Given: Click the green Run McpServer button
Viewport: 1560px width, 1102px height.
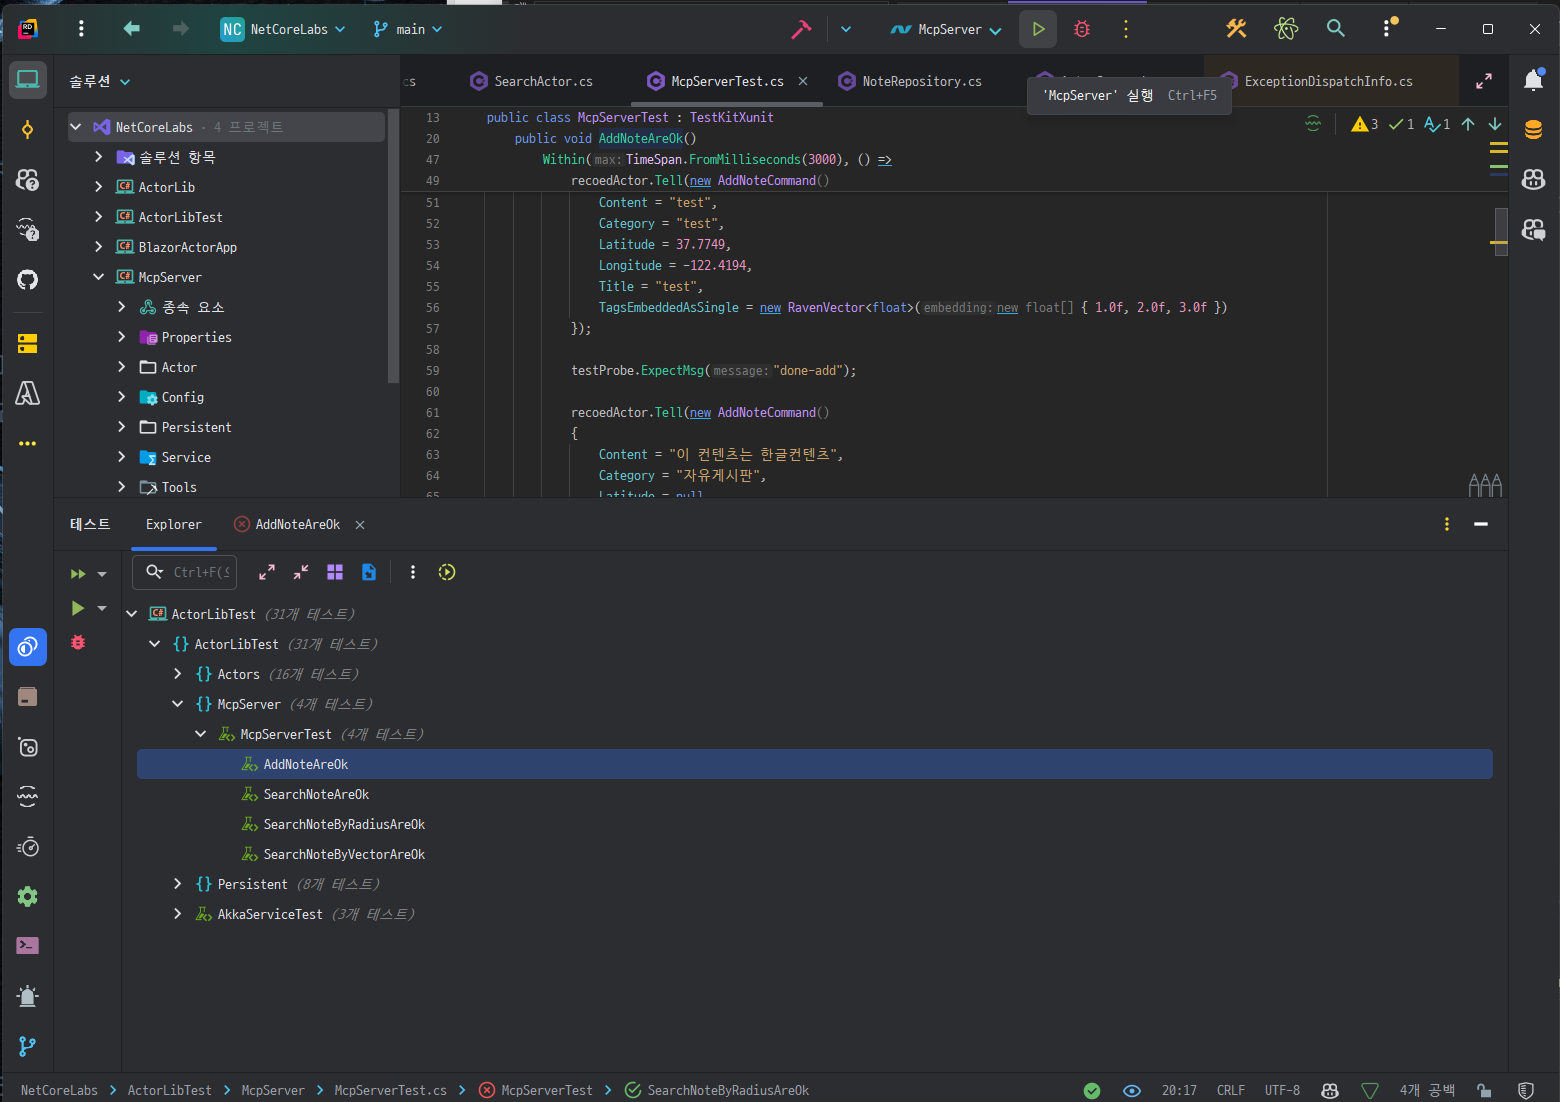Looking at the screenshot, I should tap(1038, 29).
